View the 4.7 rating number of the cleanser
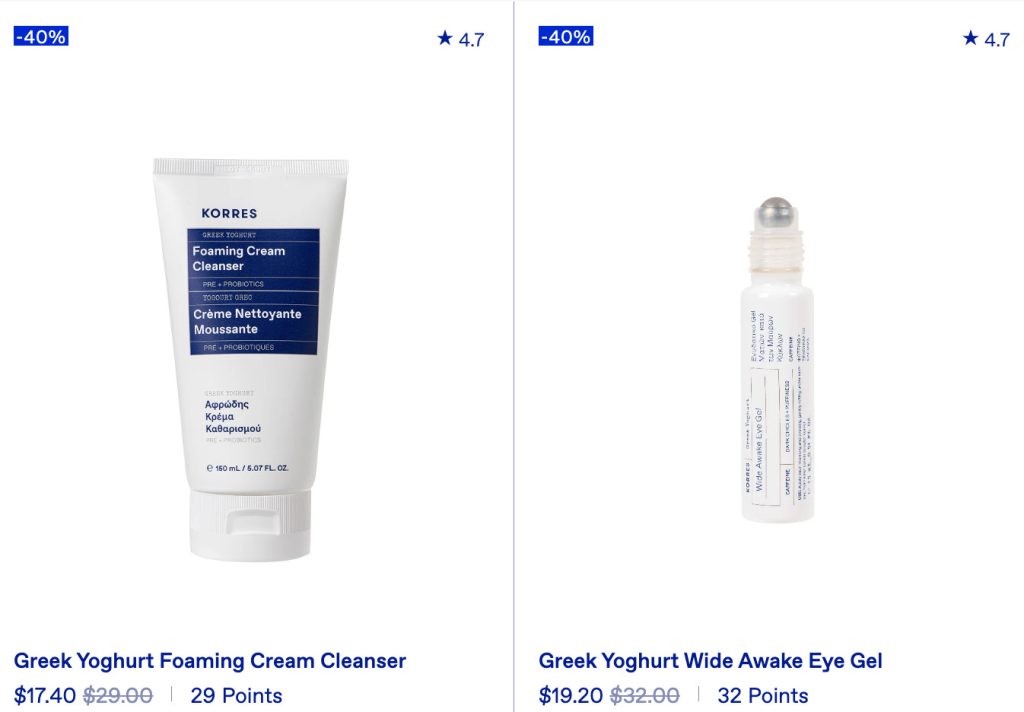Viewport: 1024px width, 712px height. pos(472,40)
